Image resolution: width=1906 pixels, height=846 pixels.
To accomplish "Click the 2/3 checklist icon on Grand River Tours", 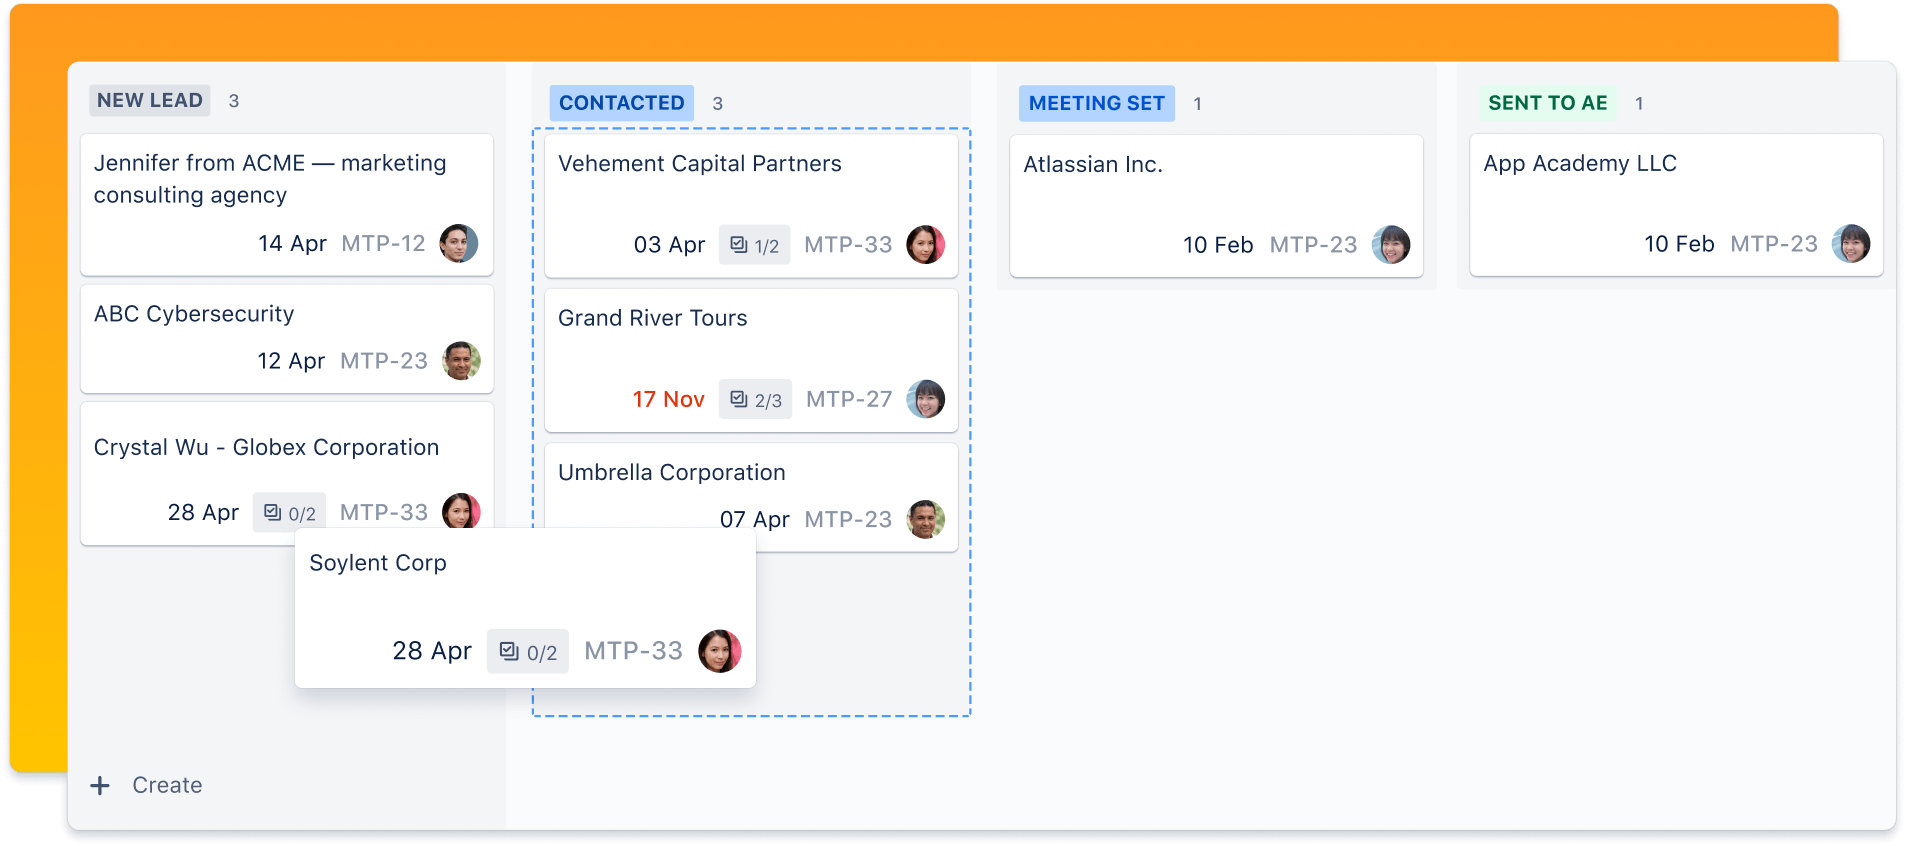I will click(x=755, y=399).
